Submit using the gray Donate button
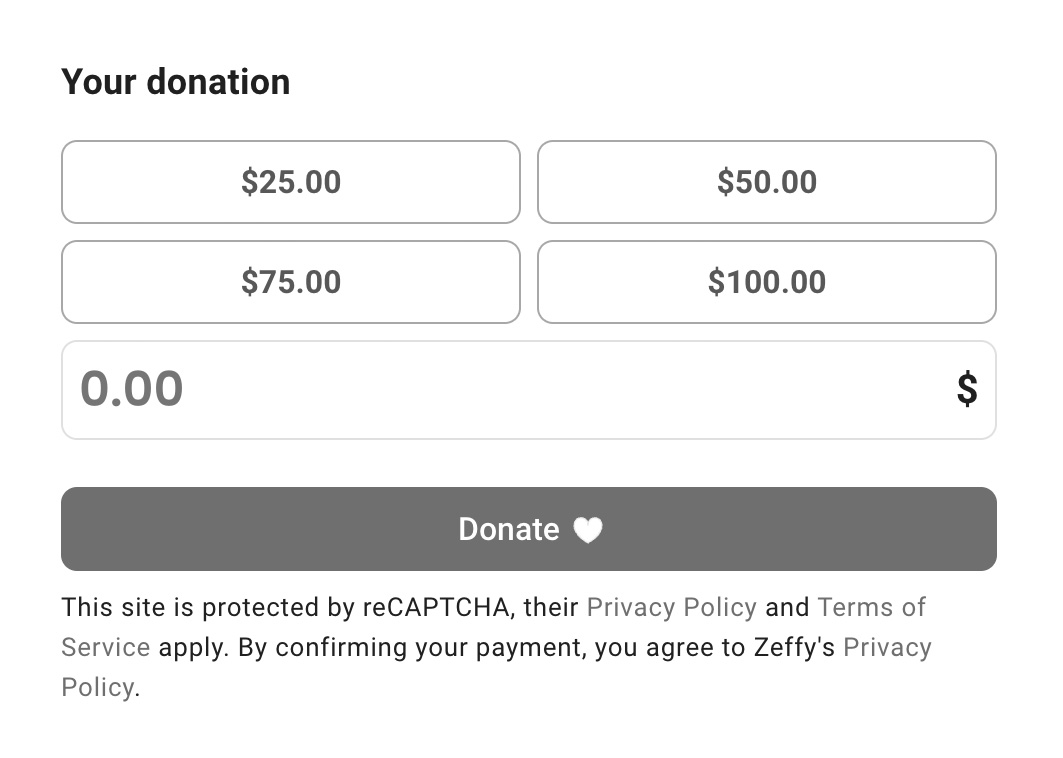1063x758 pixels. tap(529, 529)
